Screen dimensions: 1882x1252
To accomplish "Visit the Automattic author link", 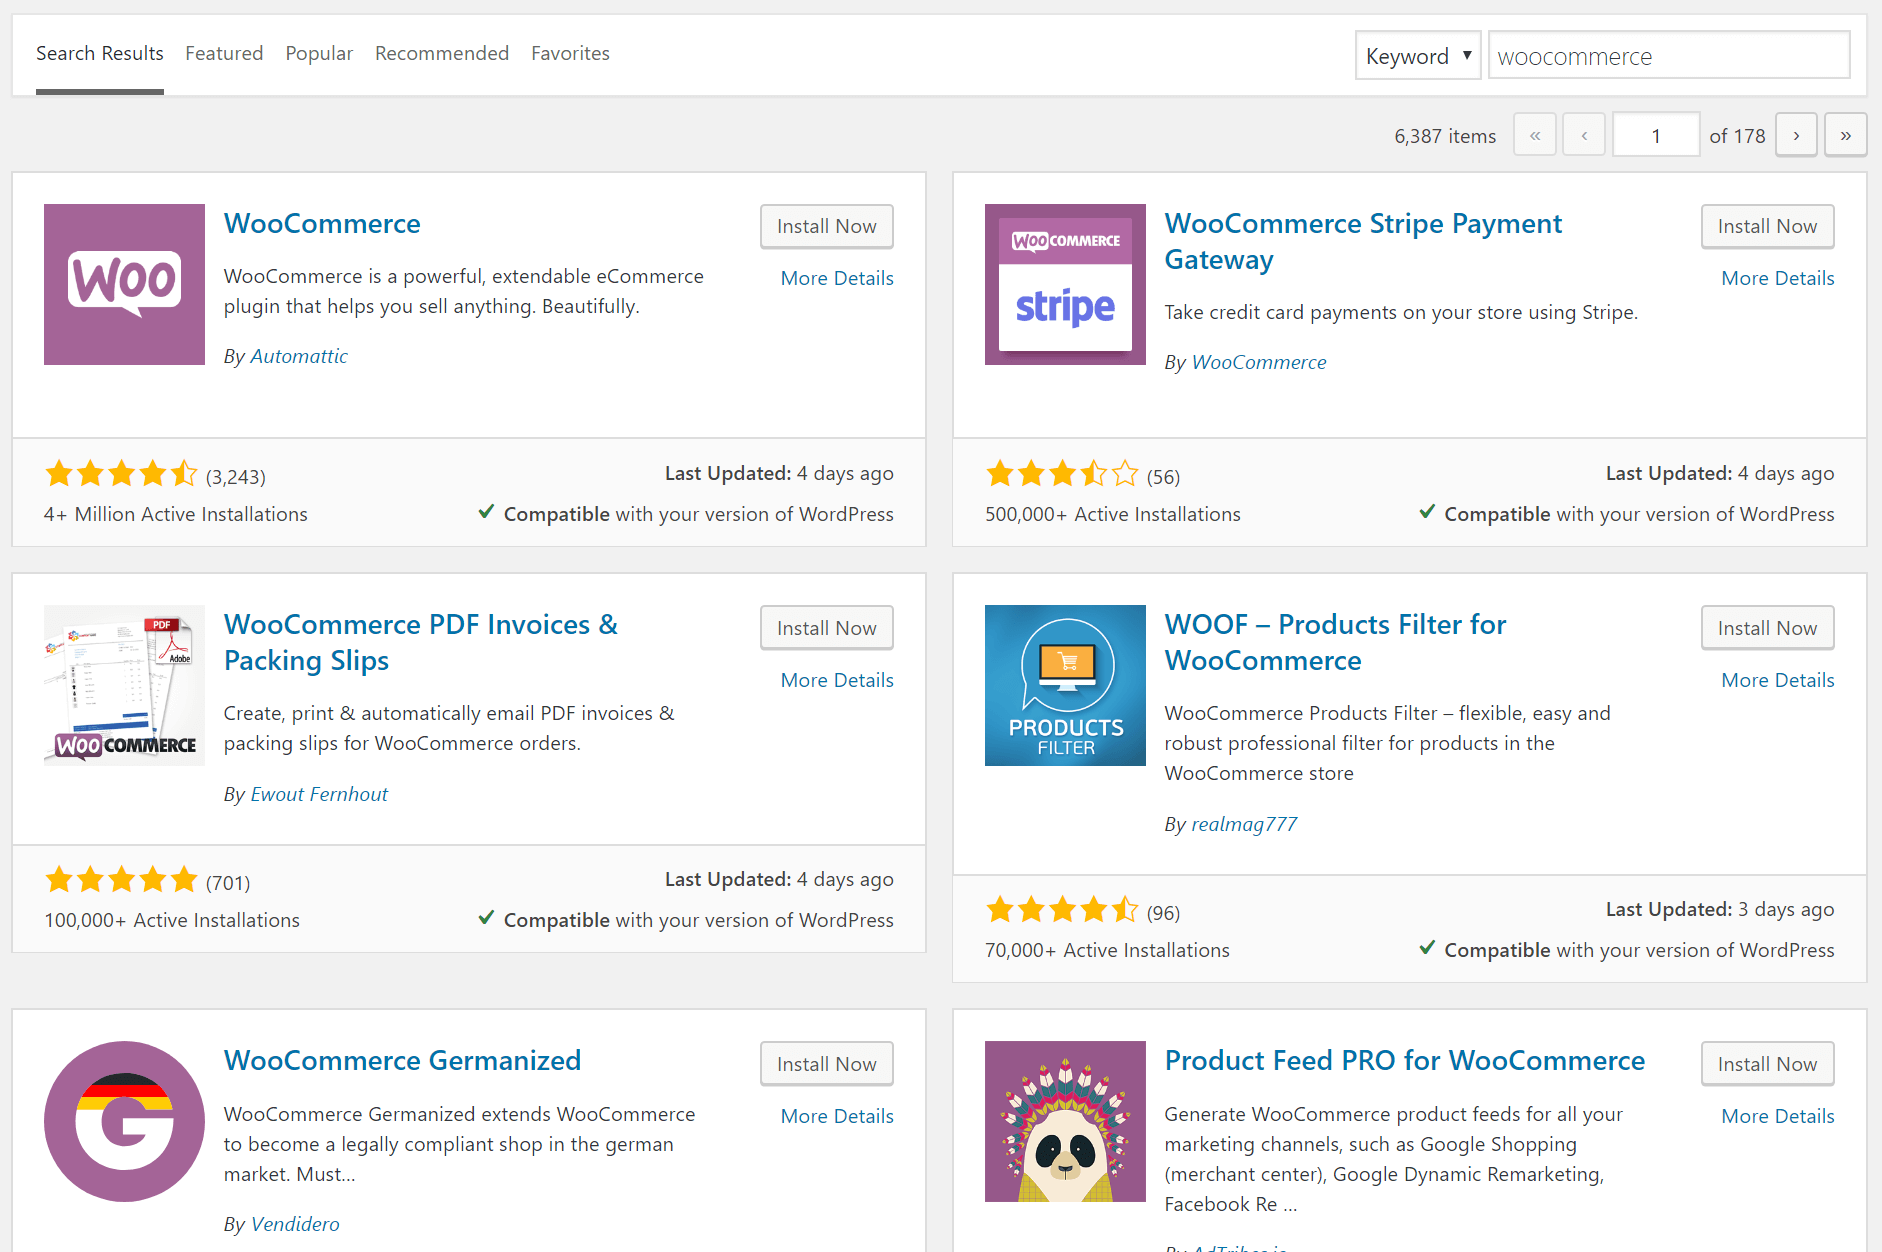I will [x=298, y=356].
